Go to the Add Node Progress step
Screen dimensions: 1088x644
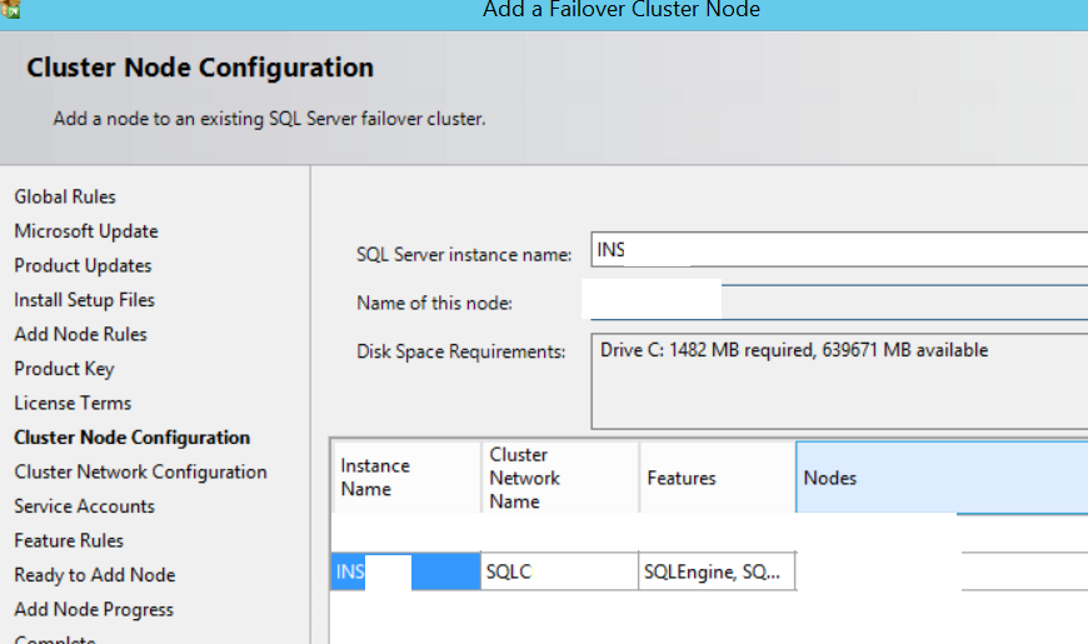(x=94, y=609)
